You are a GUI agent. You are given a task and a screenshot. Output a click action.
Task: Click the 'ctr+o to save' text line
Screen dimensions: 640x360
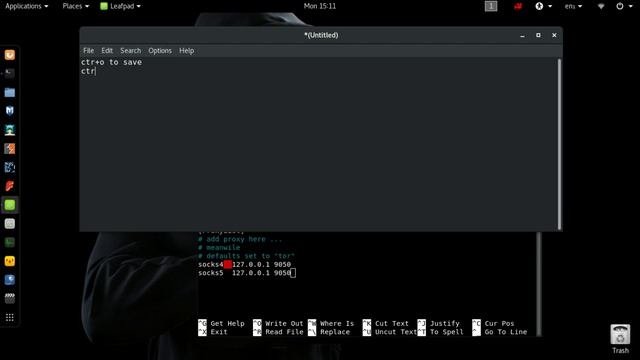click(x=111, y=62)
